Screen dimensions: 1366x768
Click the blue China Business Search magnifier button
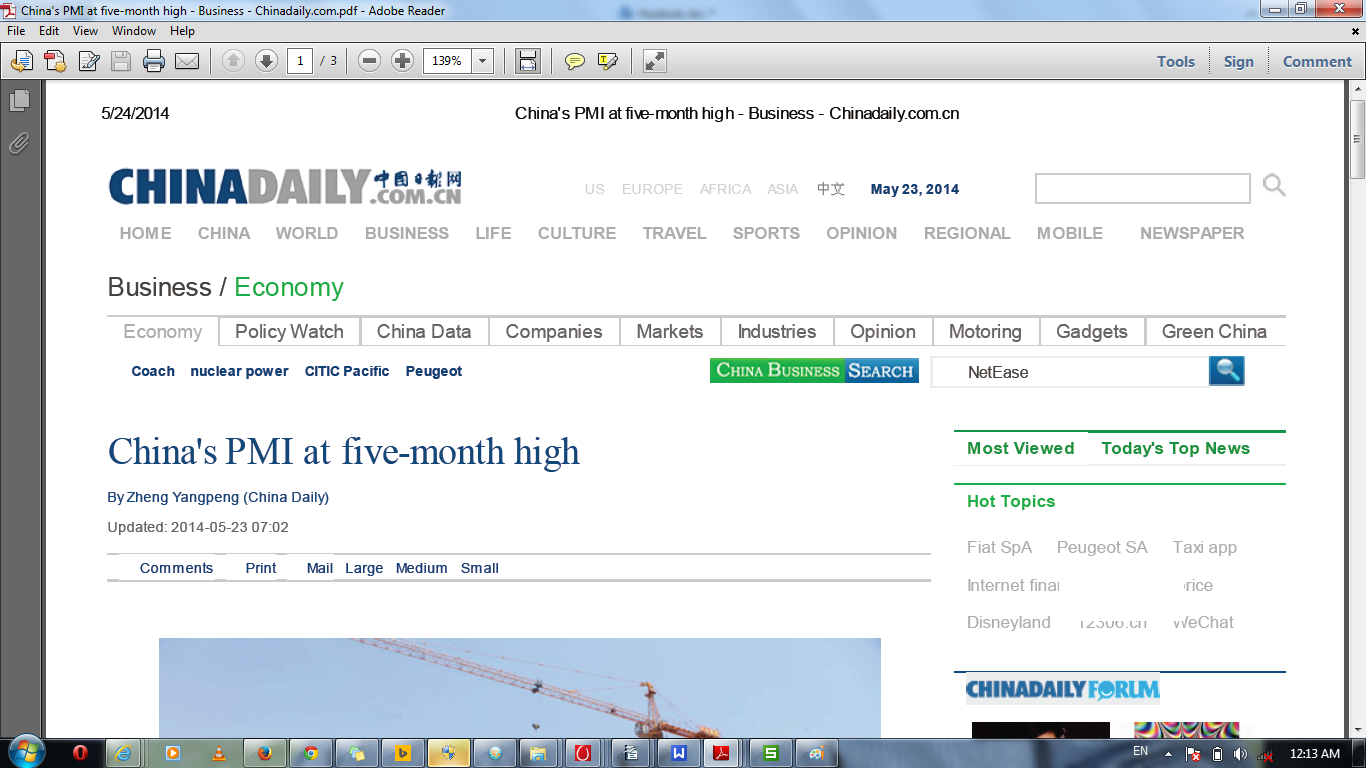pos(1227,371)
